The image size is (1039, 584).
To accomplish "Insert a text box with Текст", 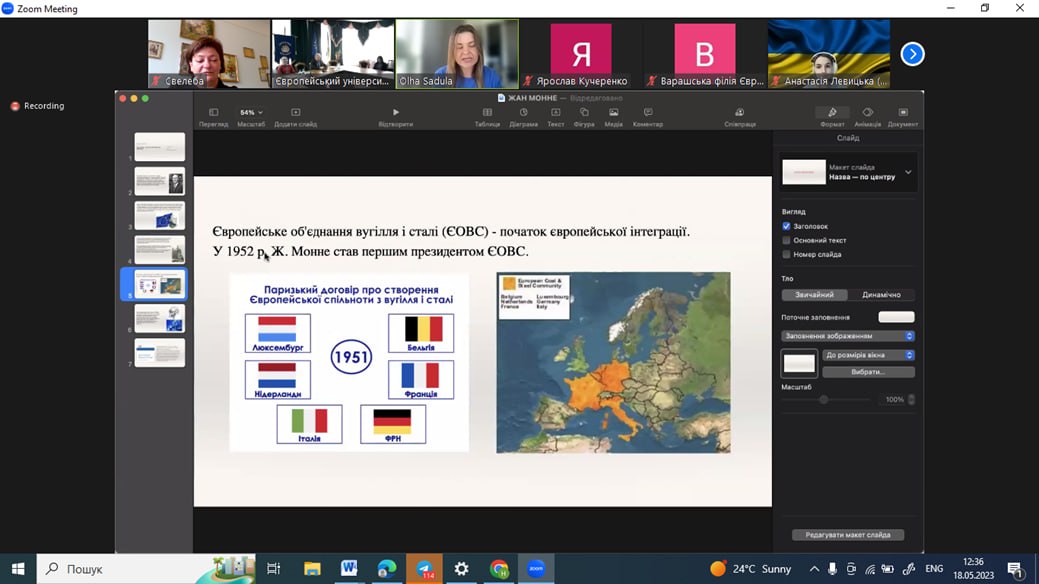I will click(555, 113).
